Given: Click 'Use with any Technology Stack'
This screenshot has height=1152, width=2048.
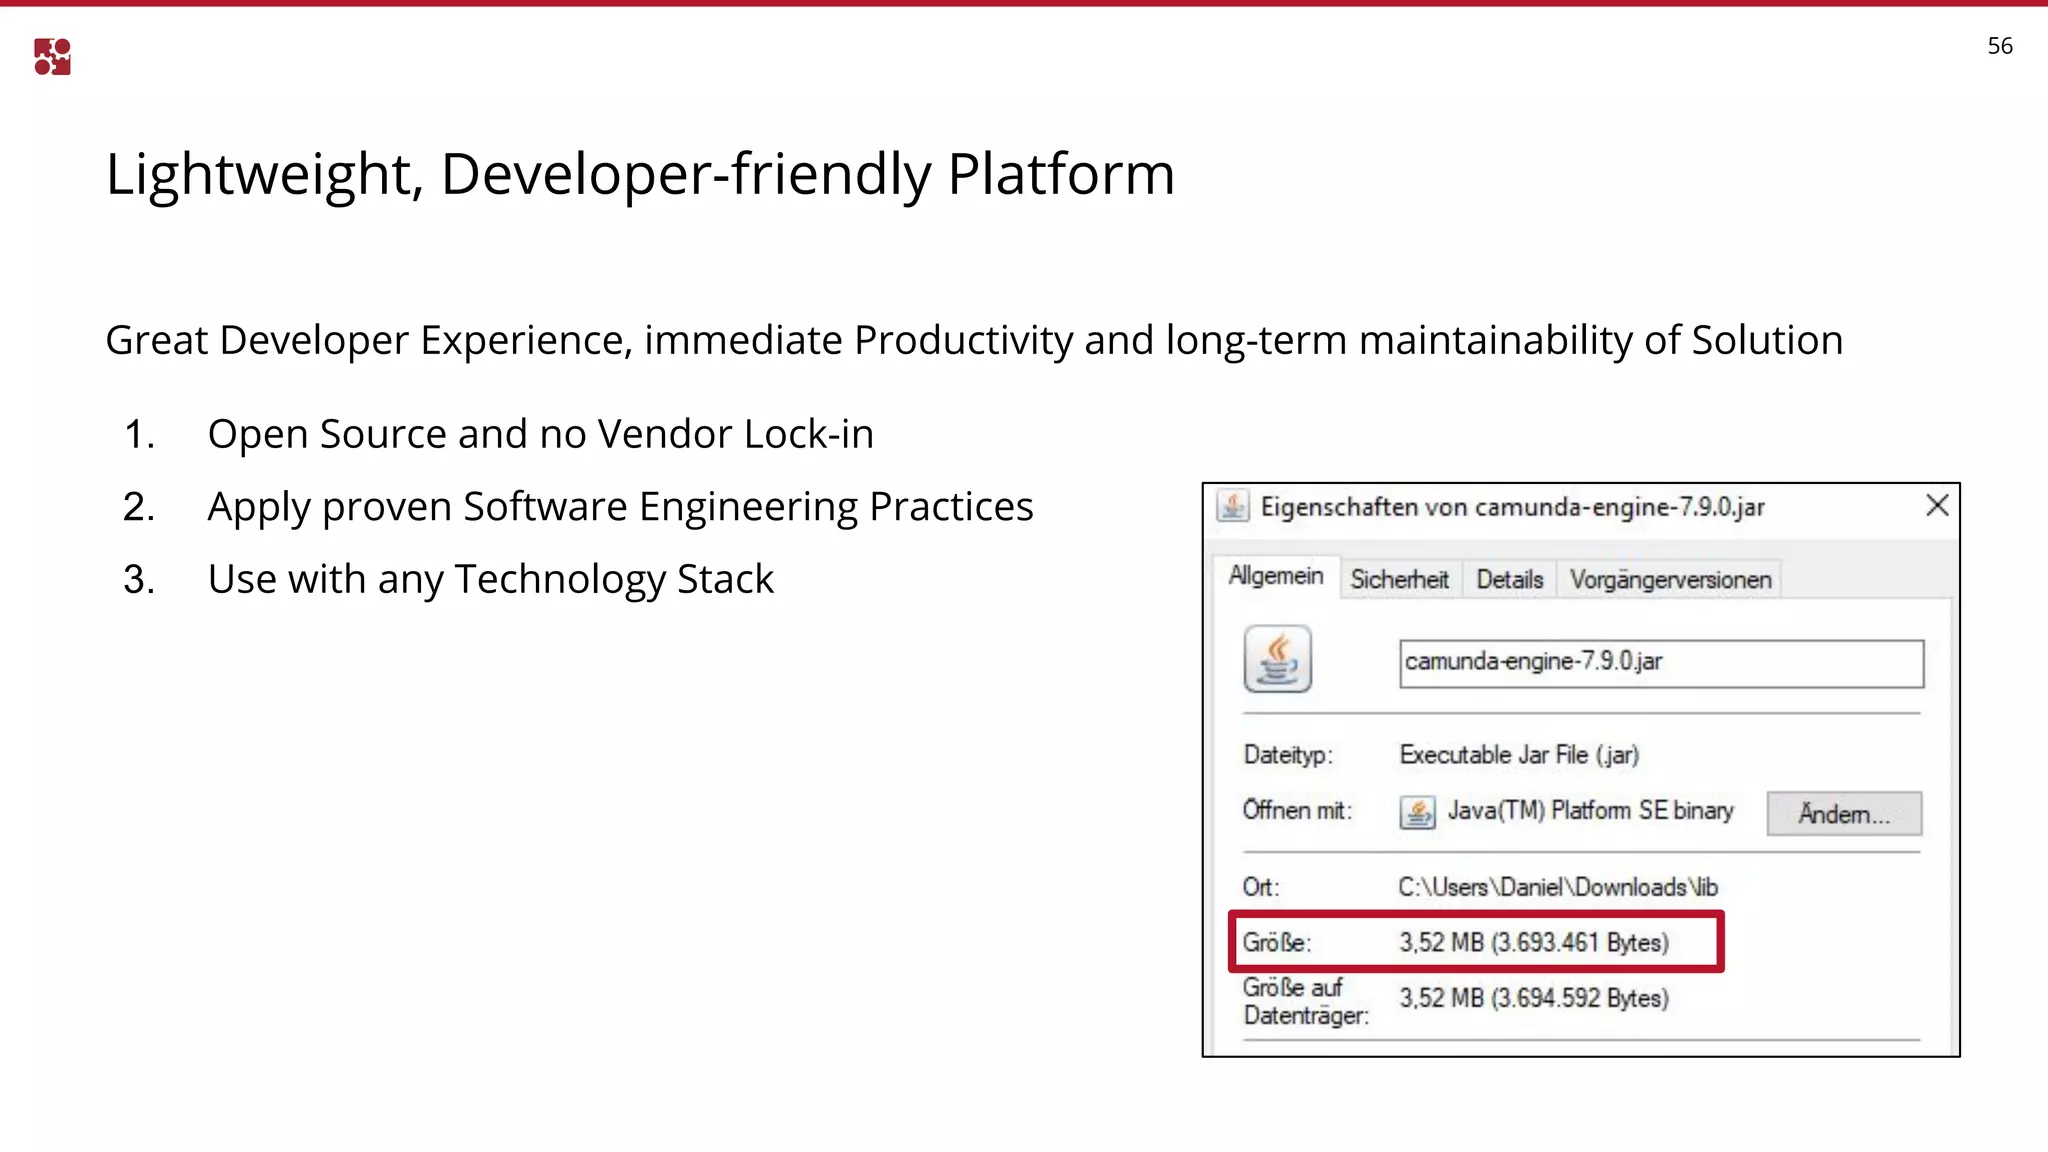Looking at the screenshot, I should click(490, 580).
